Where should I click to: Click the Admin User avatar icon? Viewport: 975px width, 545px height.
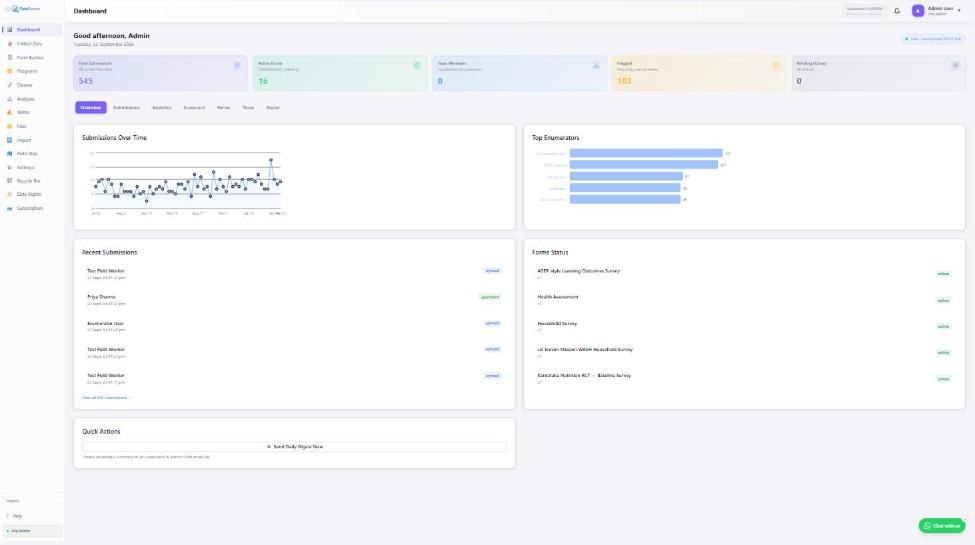point(918,11)
